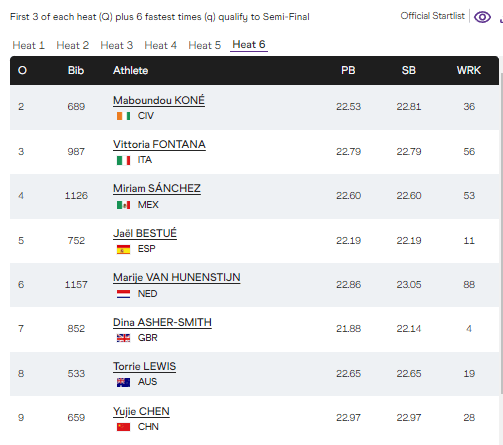Switch to the Heat 3 tab
Viewport: 503px width, 445px height.
coord(117,45)
